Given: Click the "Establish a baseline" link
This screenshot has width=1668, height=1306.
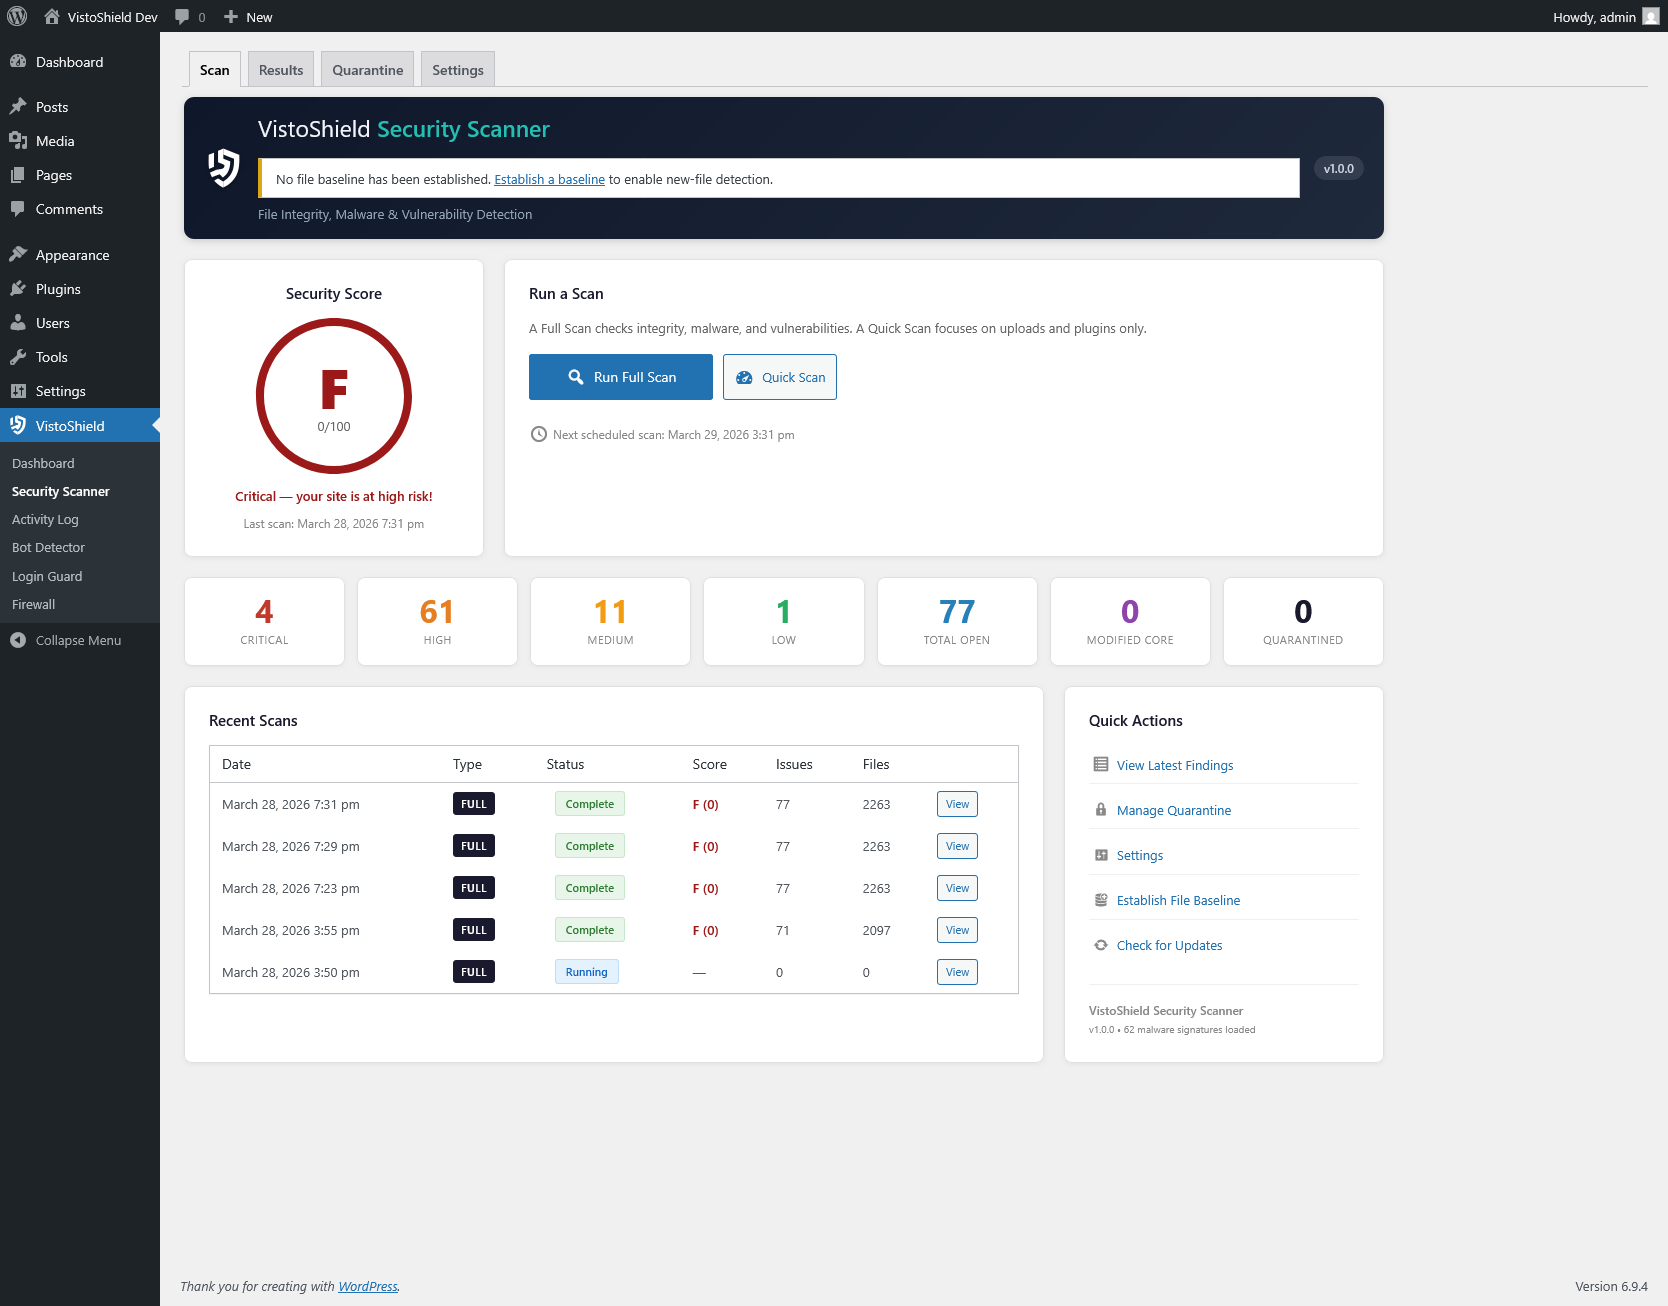Looking at the screenshot, I should point(549,179).
